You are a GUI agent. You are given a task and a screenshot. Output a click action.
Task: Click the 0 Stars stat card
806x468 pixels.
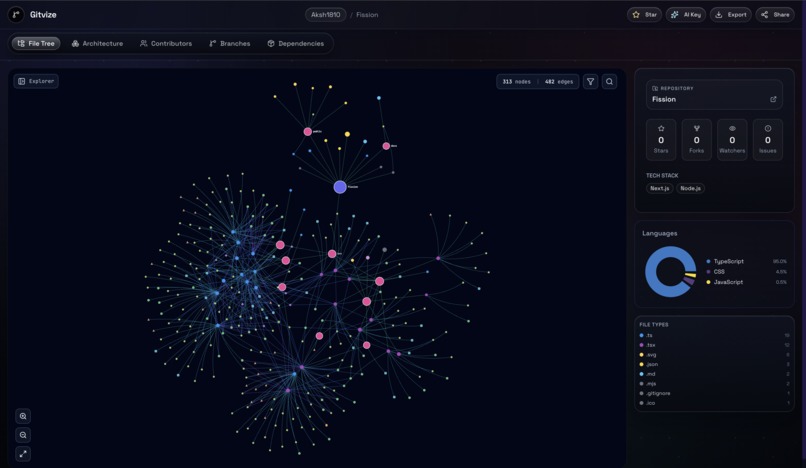click(661, 140)
